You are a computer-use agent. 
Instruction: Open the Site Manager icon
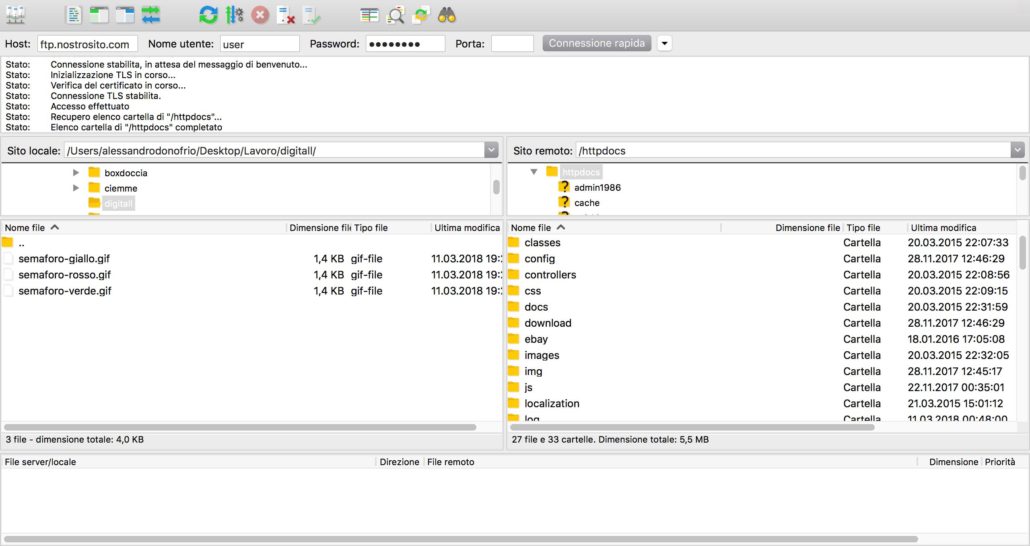click(x=14, y=14)
